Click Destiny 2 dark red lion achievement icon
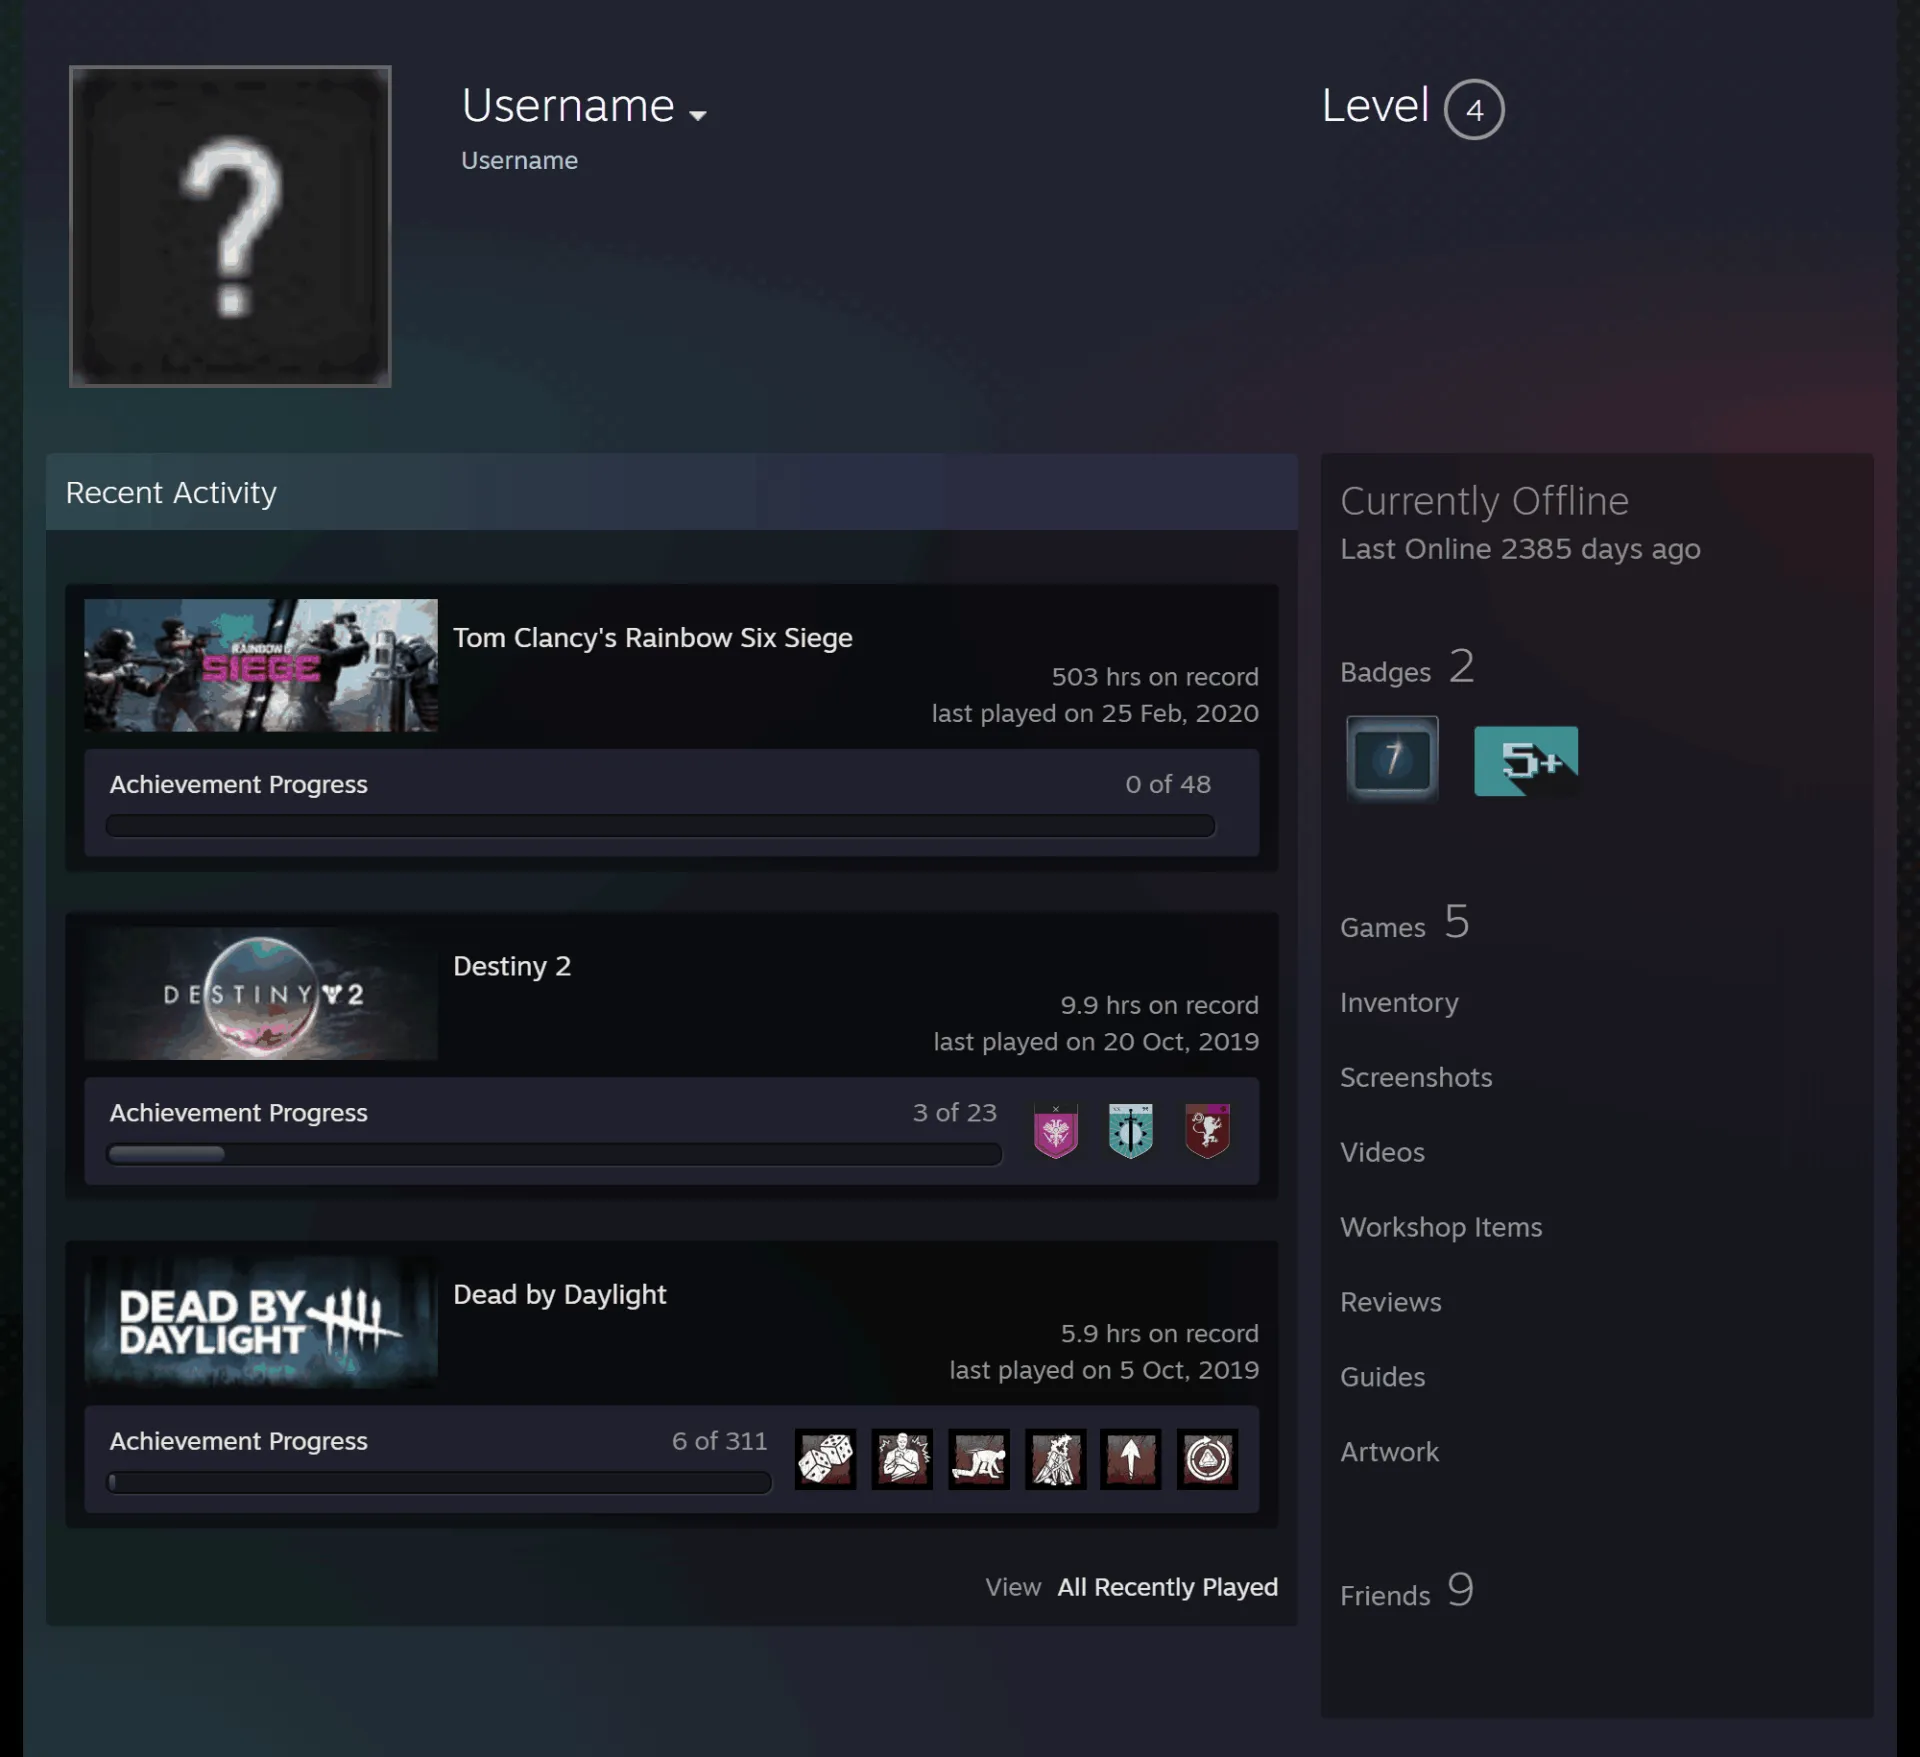Viewport: 1920px width, 1757px height. click(x=1207, y=1131)
